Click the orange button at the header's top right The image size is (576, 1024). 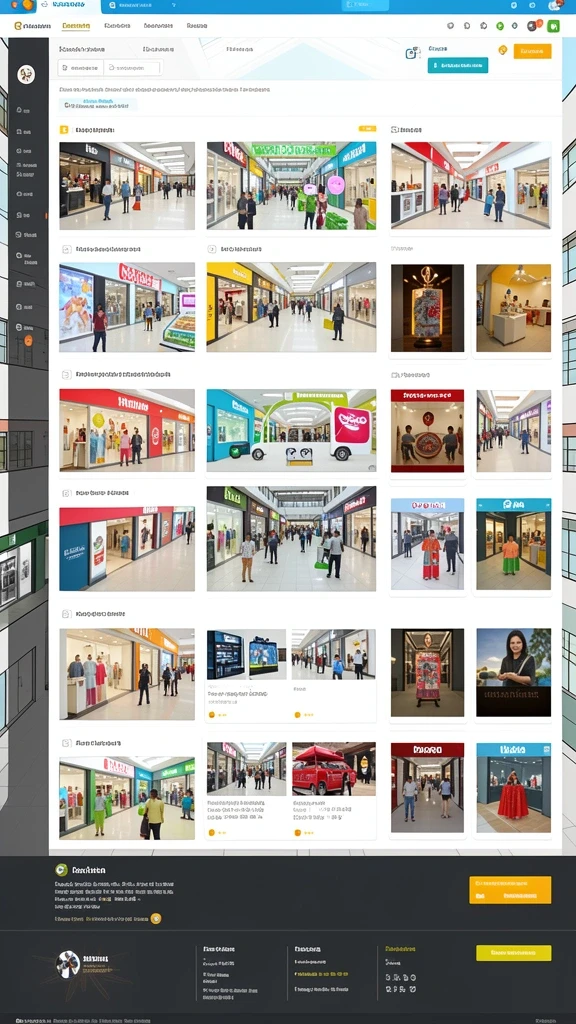tap(532, 51)
